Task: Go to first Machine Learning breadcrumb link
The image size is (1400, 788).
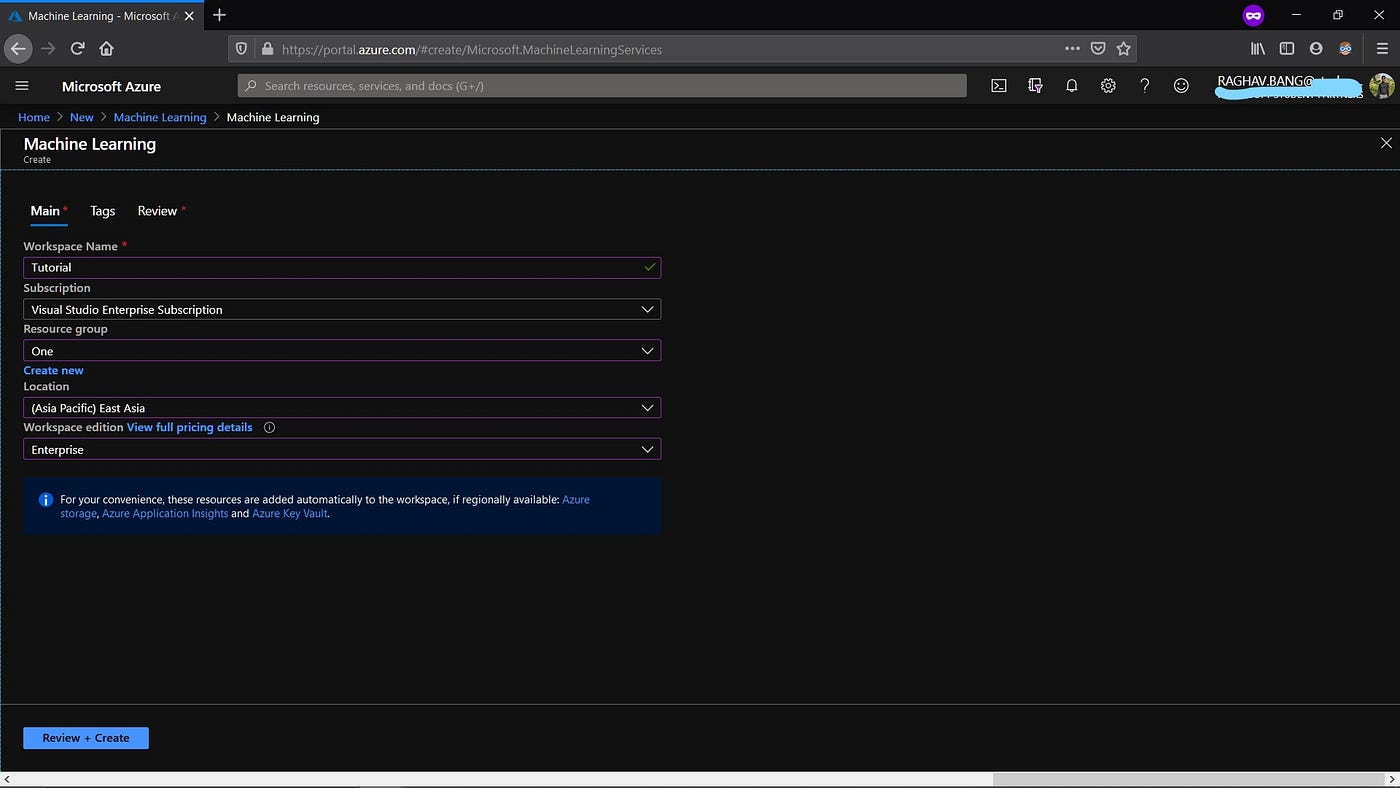Action: [160, 117]
